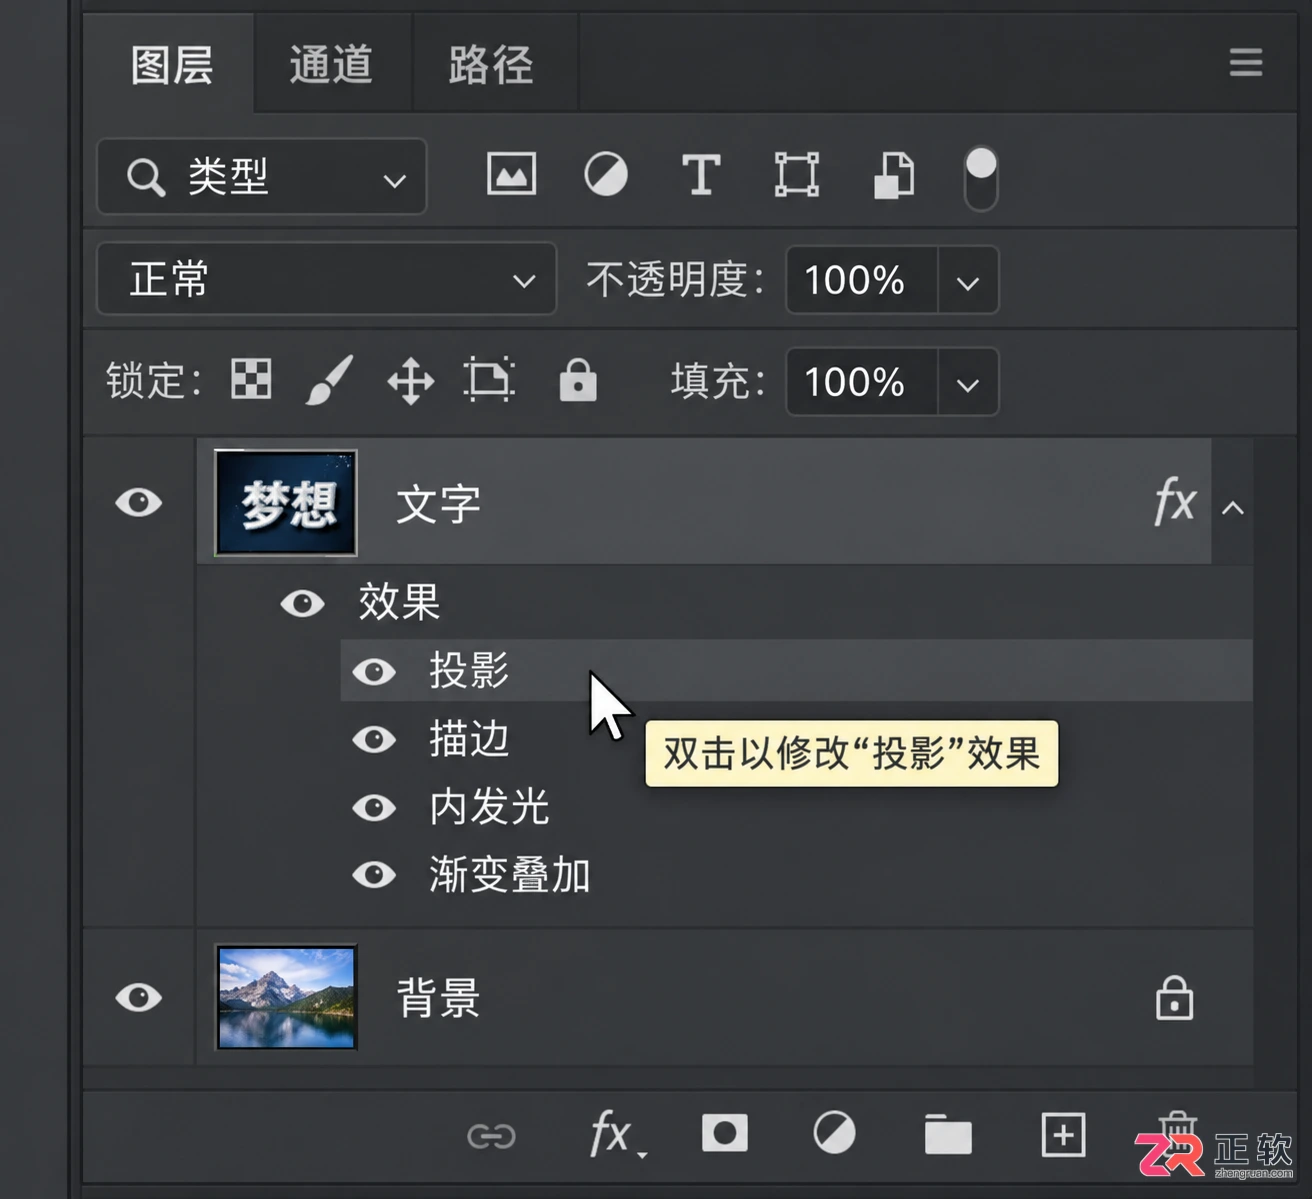Screen dimensions: 1312x1199
Task: Lock transparent pixels checkerboard icon
Action: point(251,380)
